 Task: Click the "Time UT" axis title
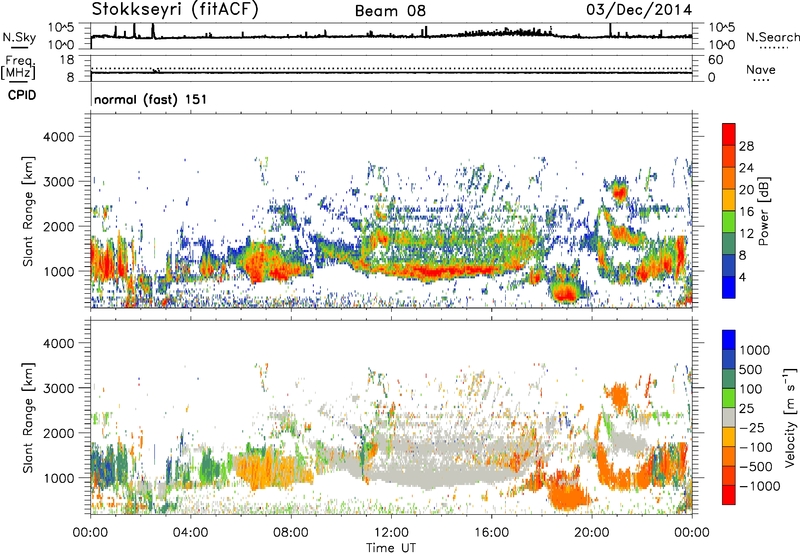391,548
